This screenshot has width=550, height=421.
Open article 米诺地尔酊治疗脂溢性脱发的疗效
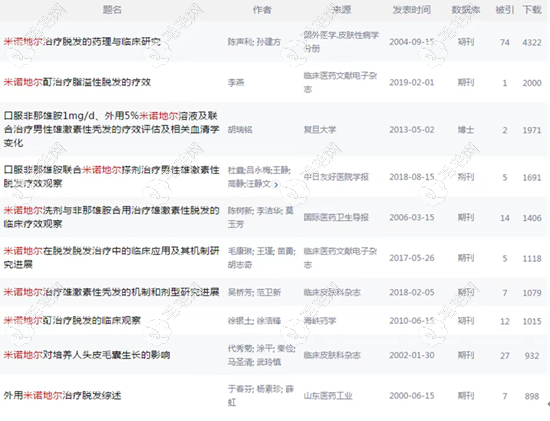pyautogui.click(x=77, y=82)
